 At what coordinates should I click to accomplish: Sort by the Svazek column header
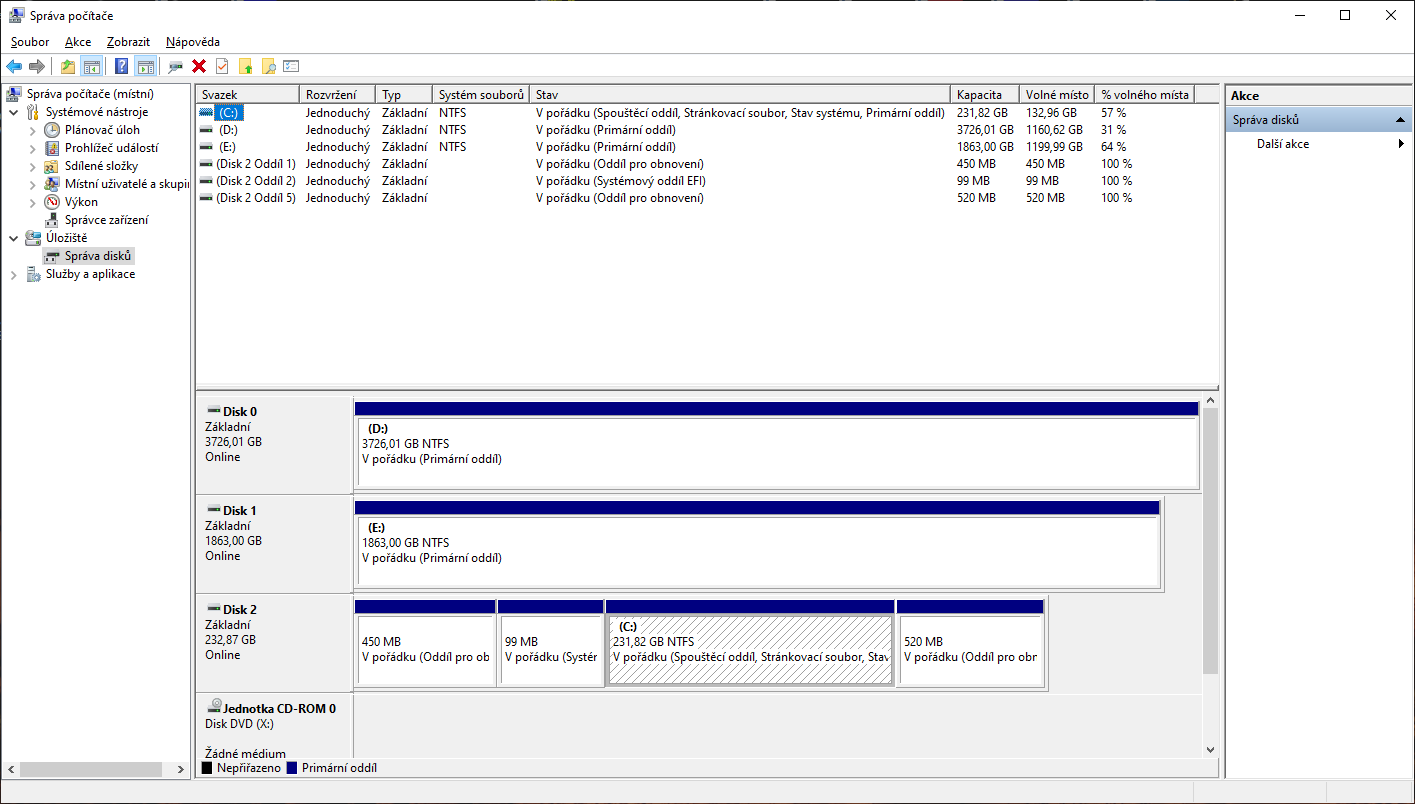tap(247, 94)
